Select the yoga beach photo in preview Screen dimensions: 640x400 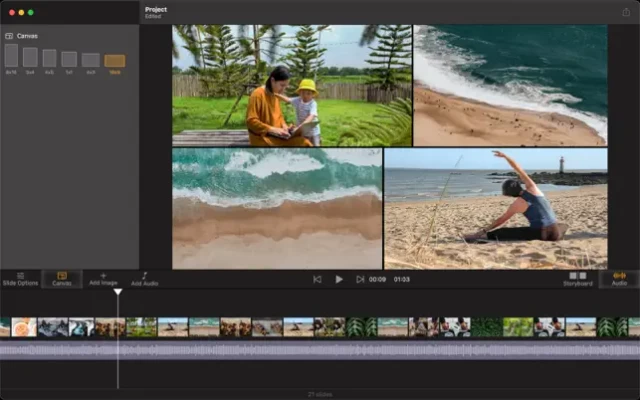[x=495, y=209]
